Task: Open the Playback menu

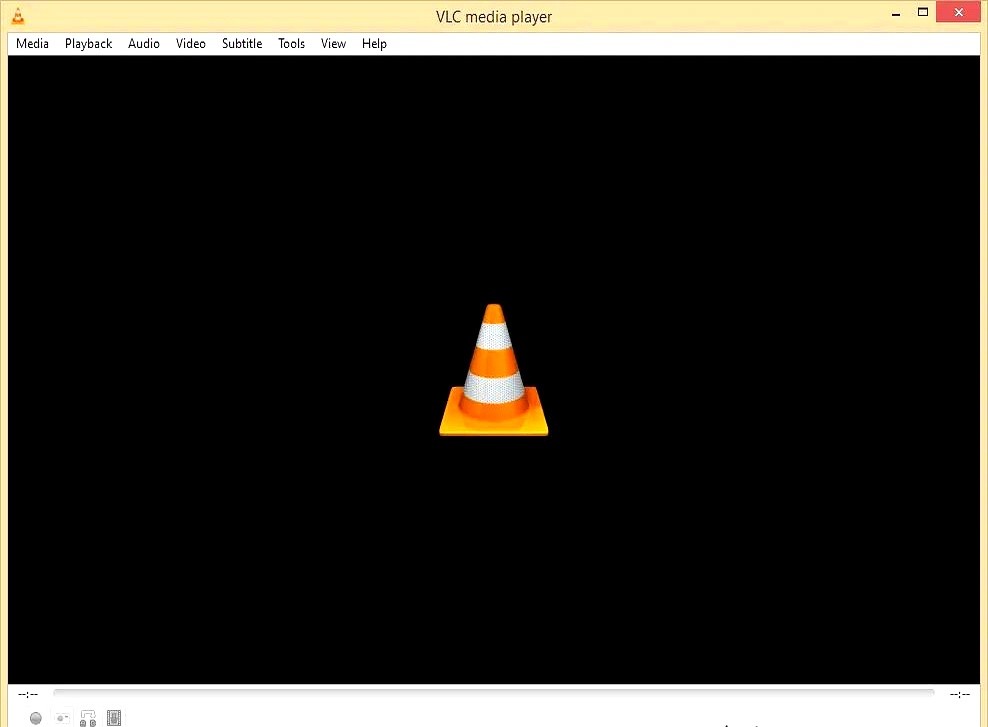Action: click(88, 43)
